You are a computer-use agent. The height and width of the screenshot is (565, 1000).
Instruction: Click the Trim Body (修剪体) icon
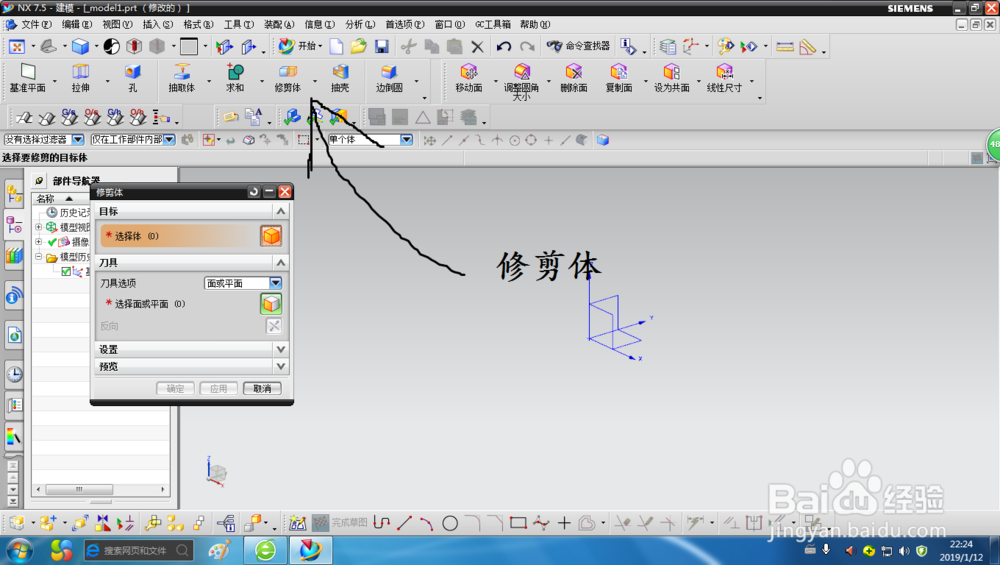[288, 78]
